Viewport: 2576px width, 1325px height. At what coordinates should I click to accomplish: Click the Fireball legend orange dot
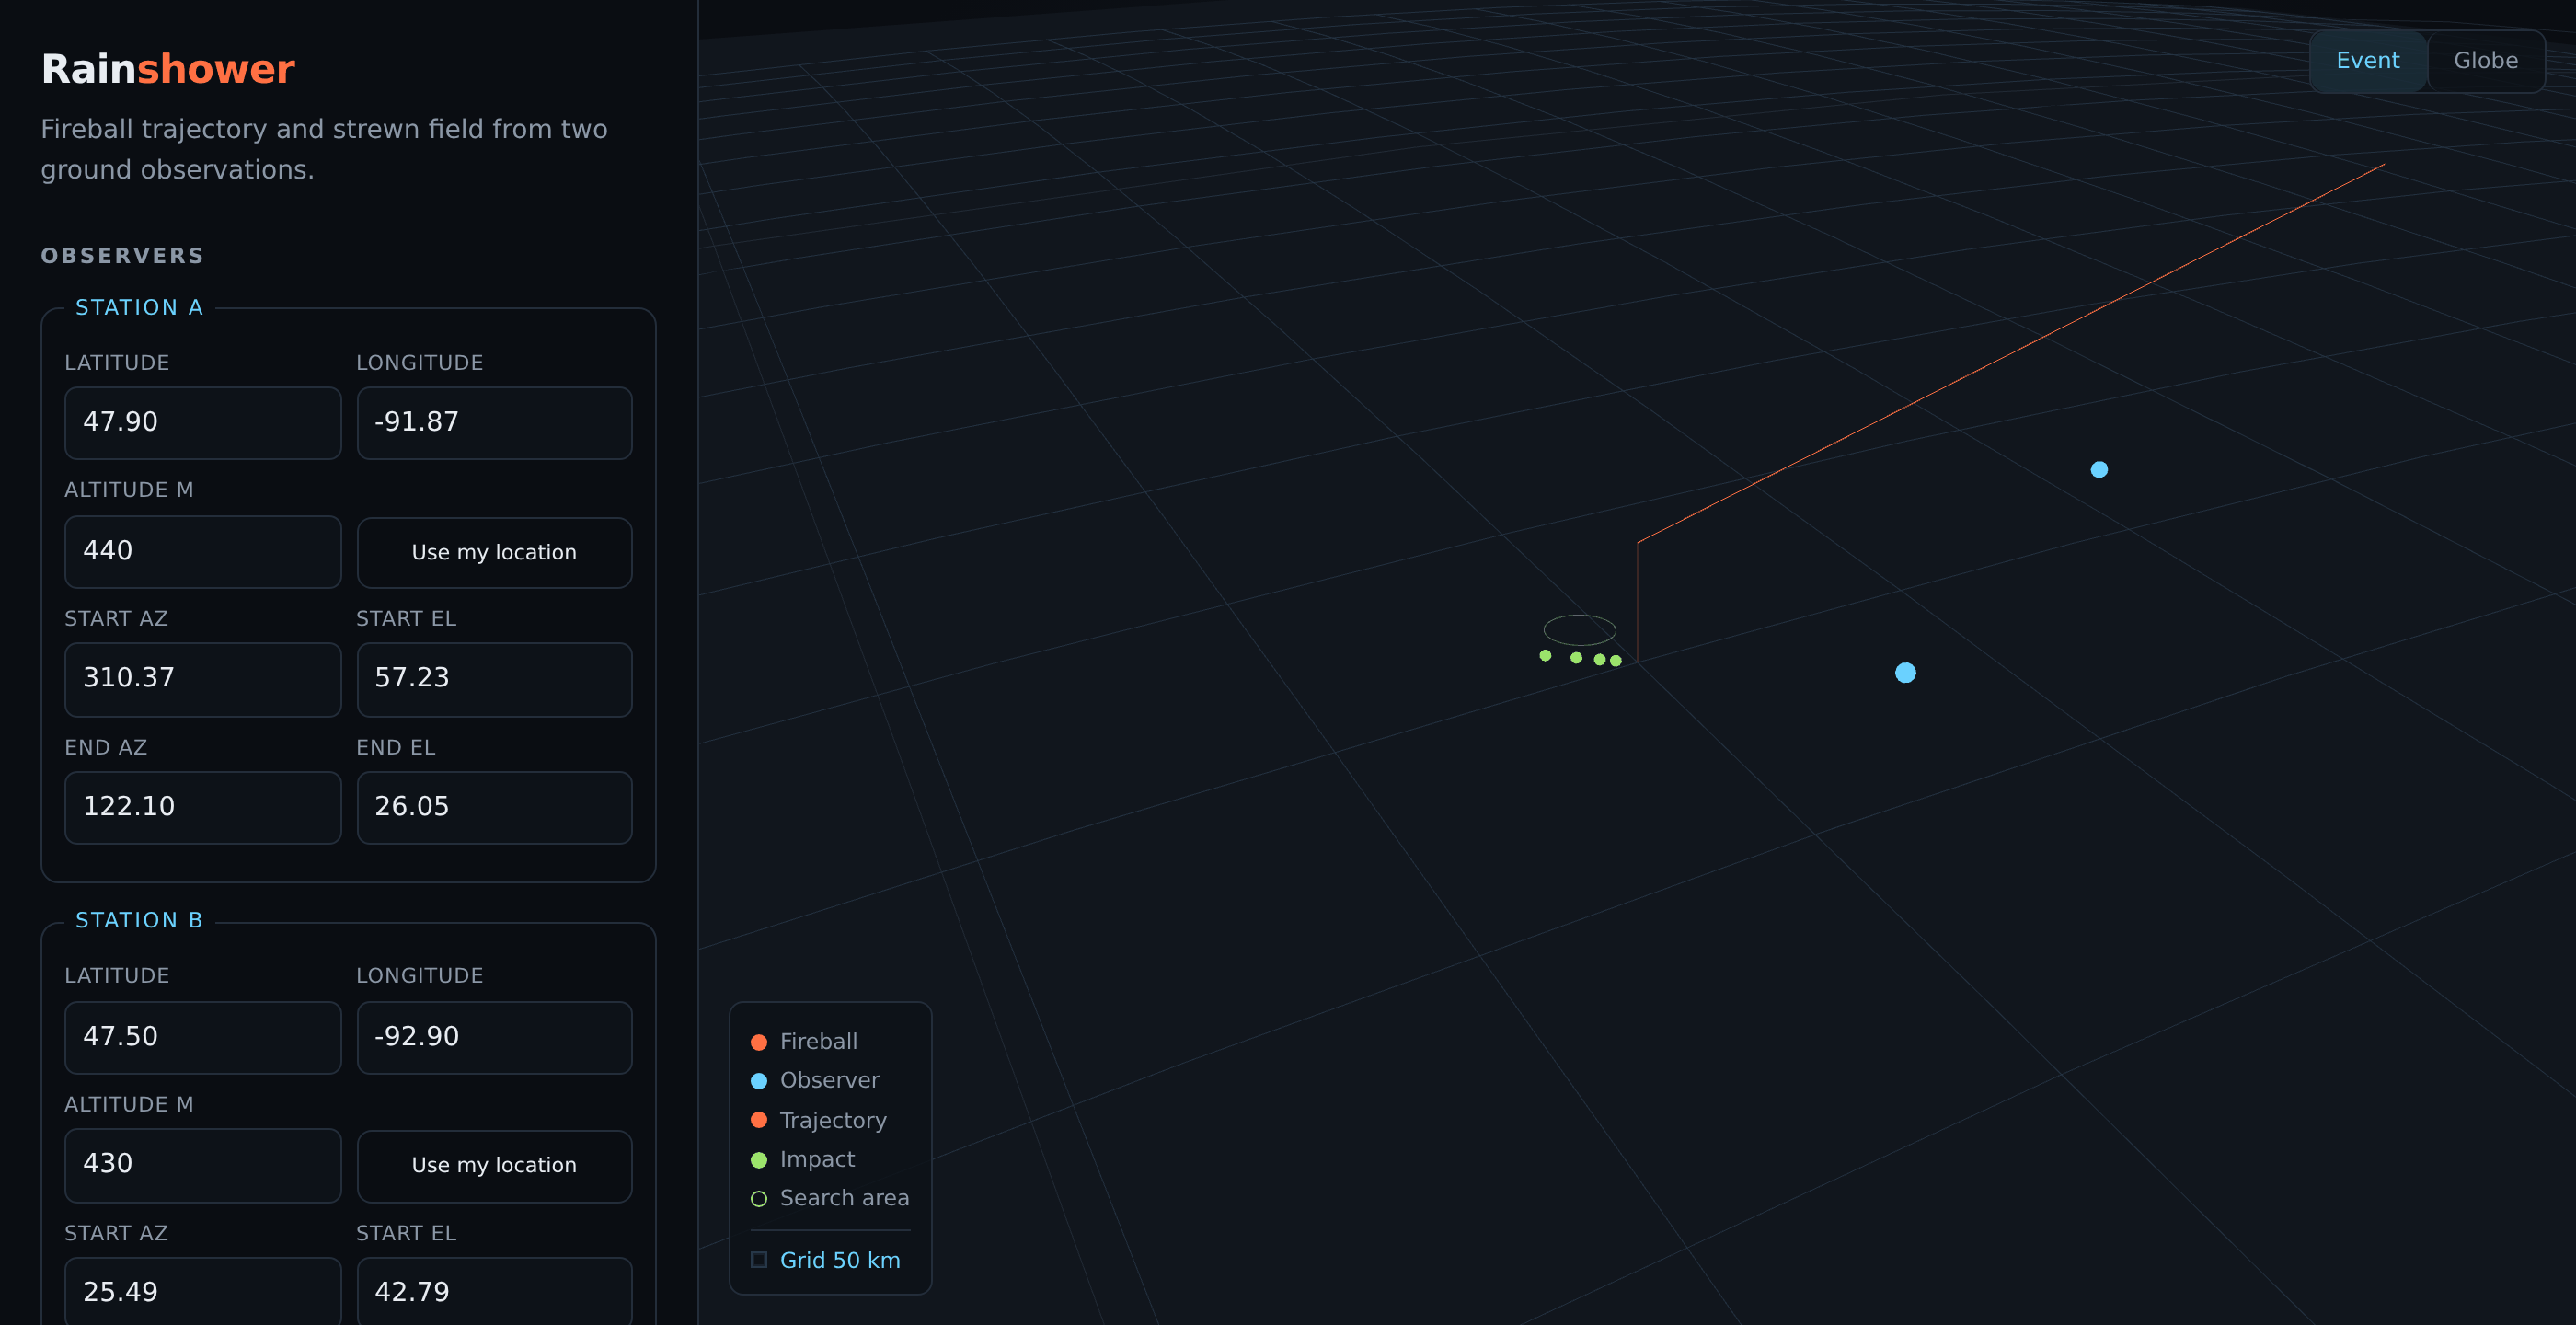coord(759,1042)
